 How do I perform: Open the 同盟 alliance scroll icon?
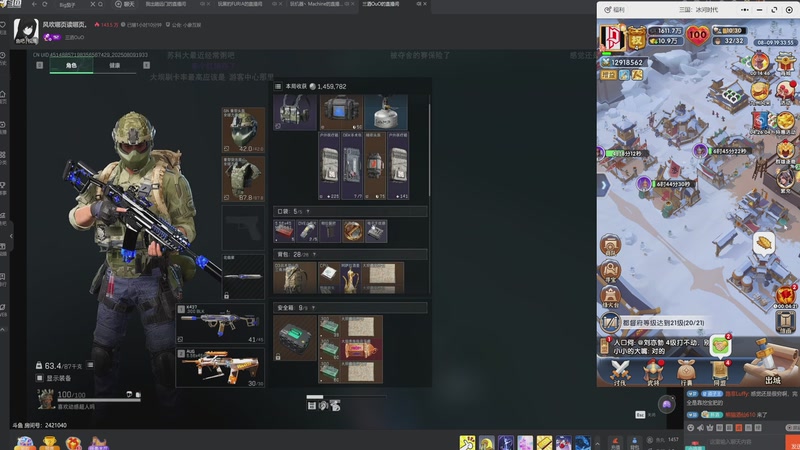click(720, 372)
